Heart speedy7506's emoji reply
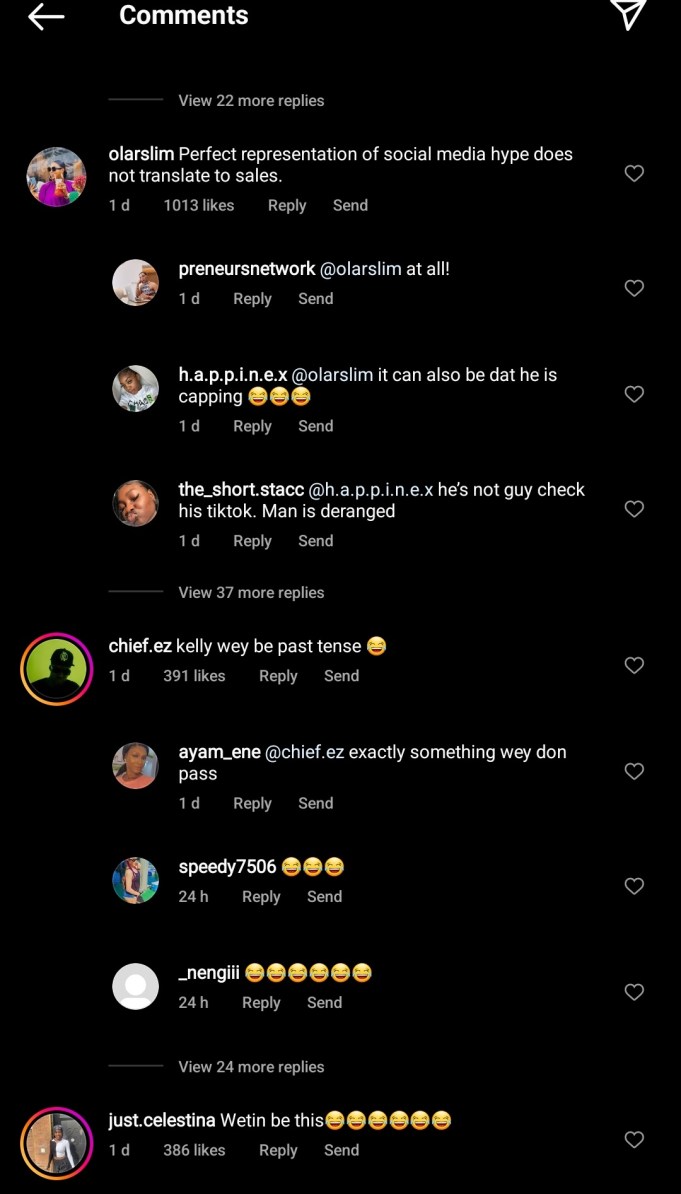The image size is (681, 1194). click(634, 886)
